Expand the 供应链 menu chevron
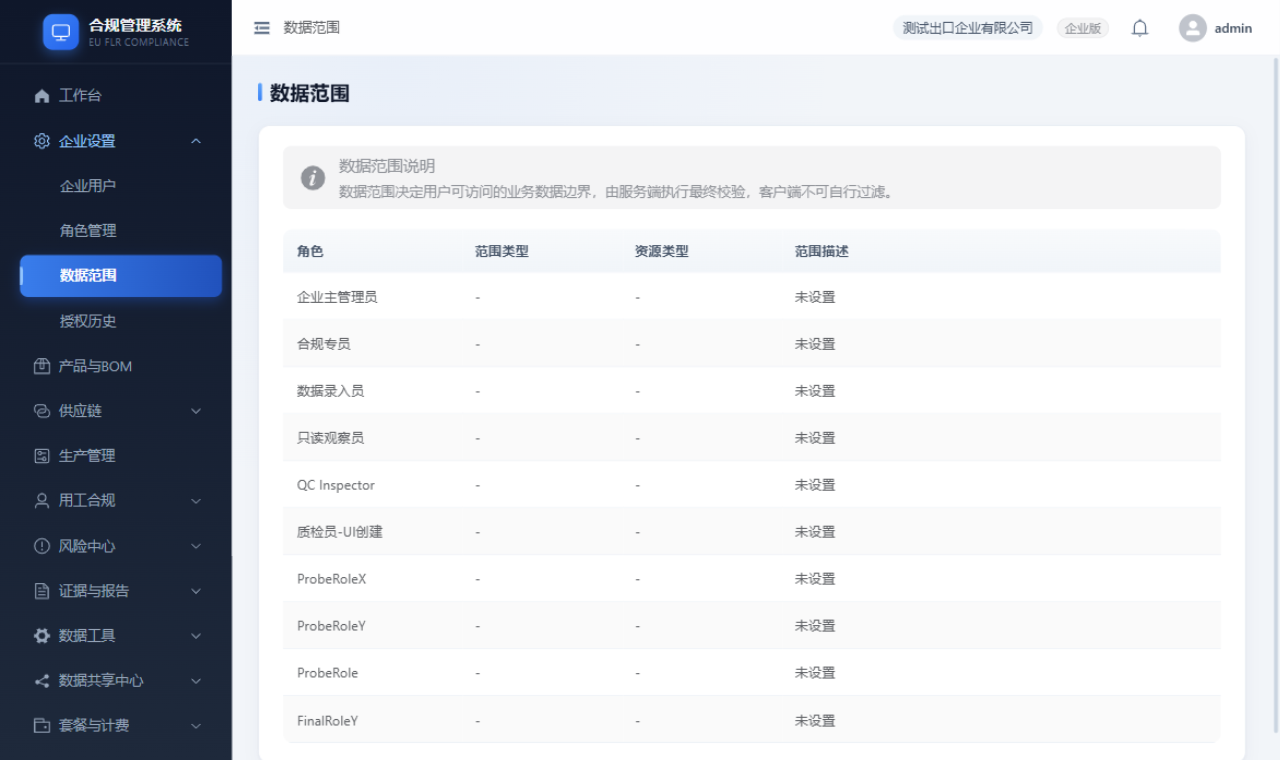The image size is (1280, 760). [196, 411]
